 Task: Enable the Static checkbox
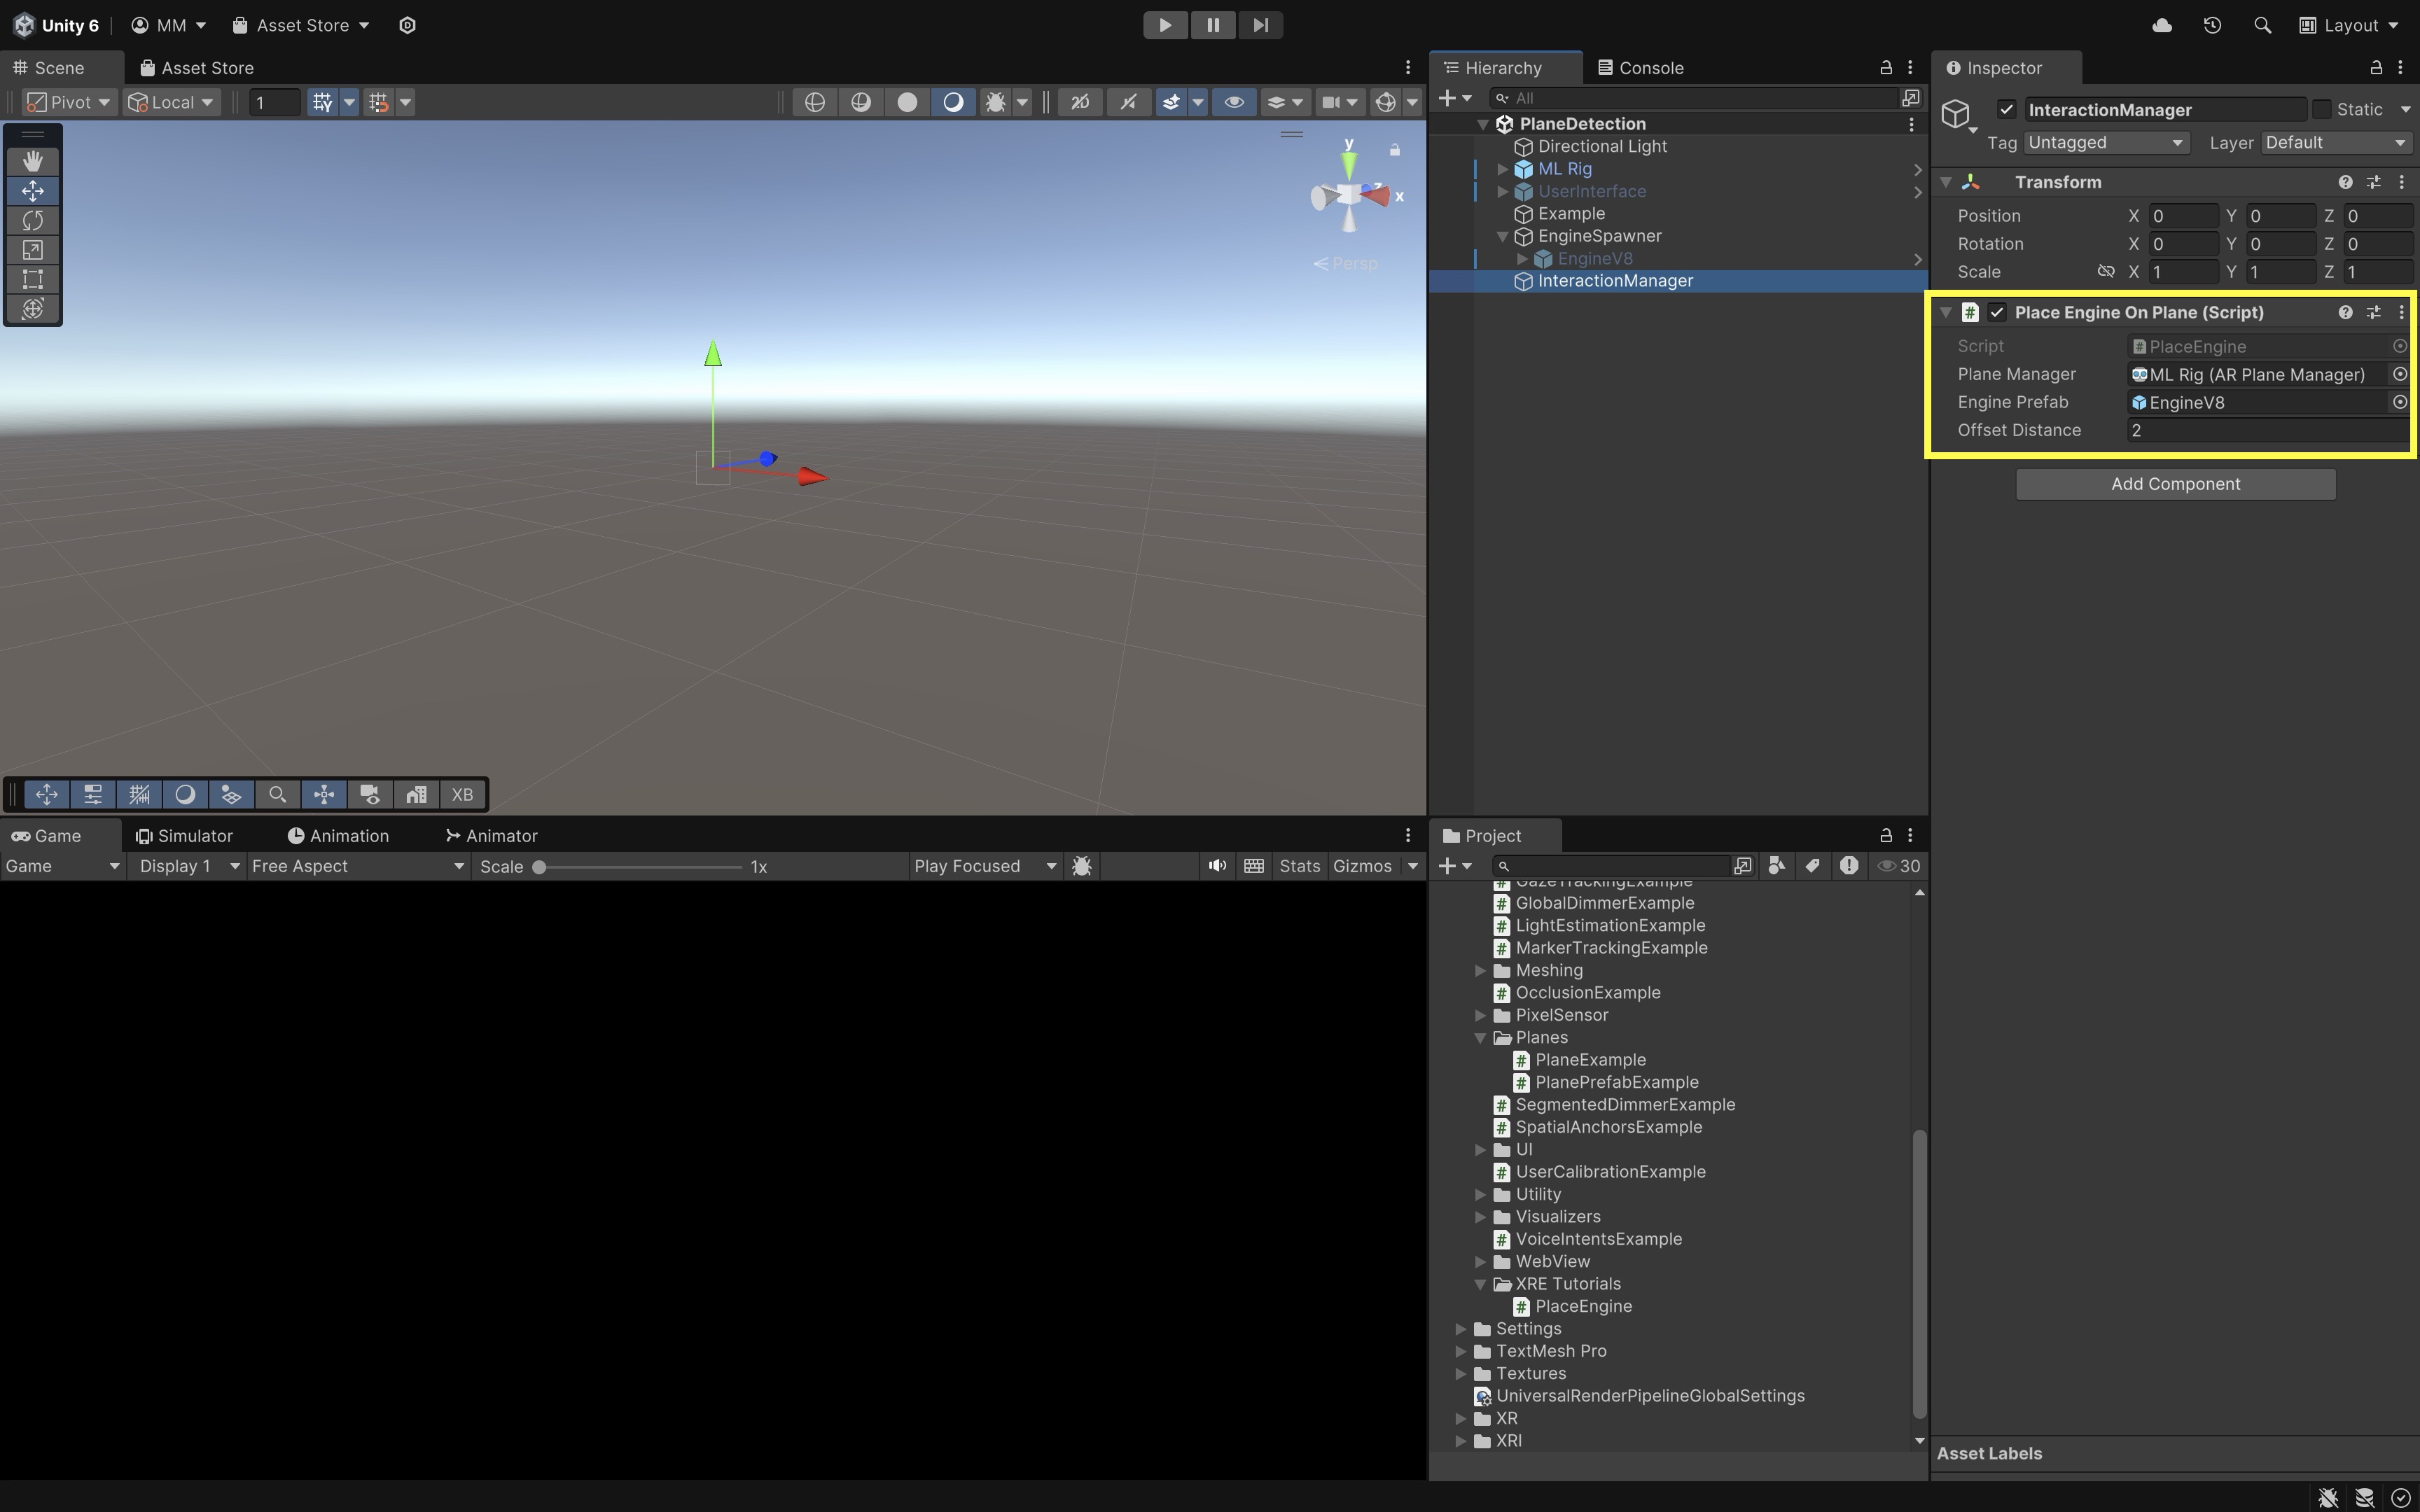[x=2322, y=110]
